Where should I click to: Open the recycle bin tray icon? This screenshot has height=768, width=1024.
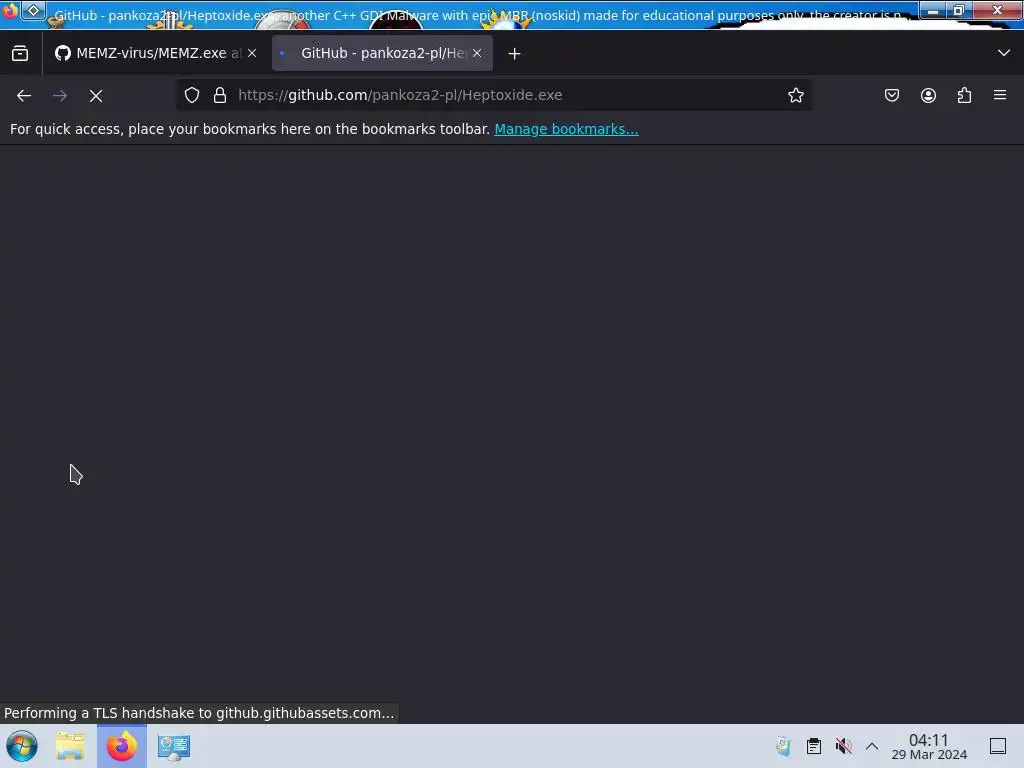[783, 746]
